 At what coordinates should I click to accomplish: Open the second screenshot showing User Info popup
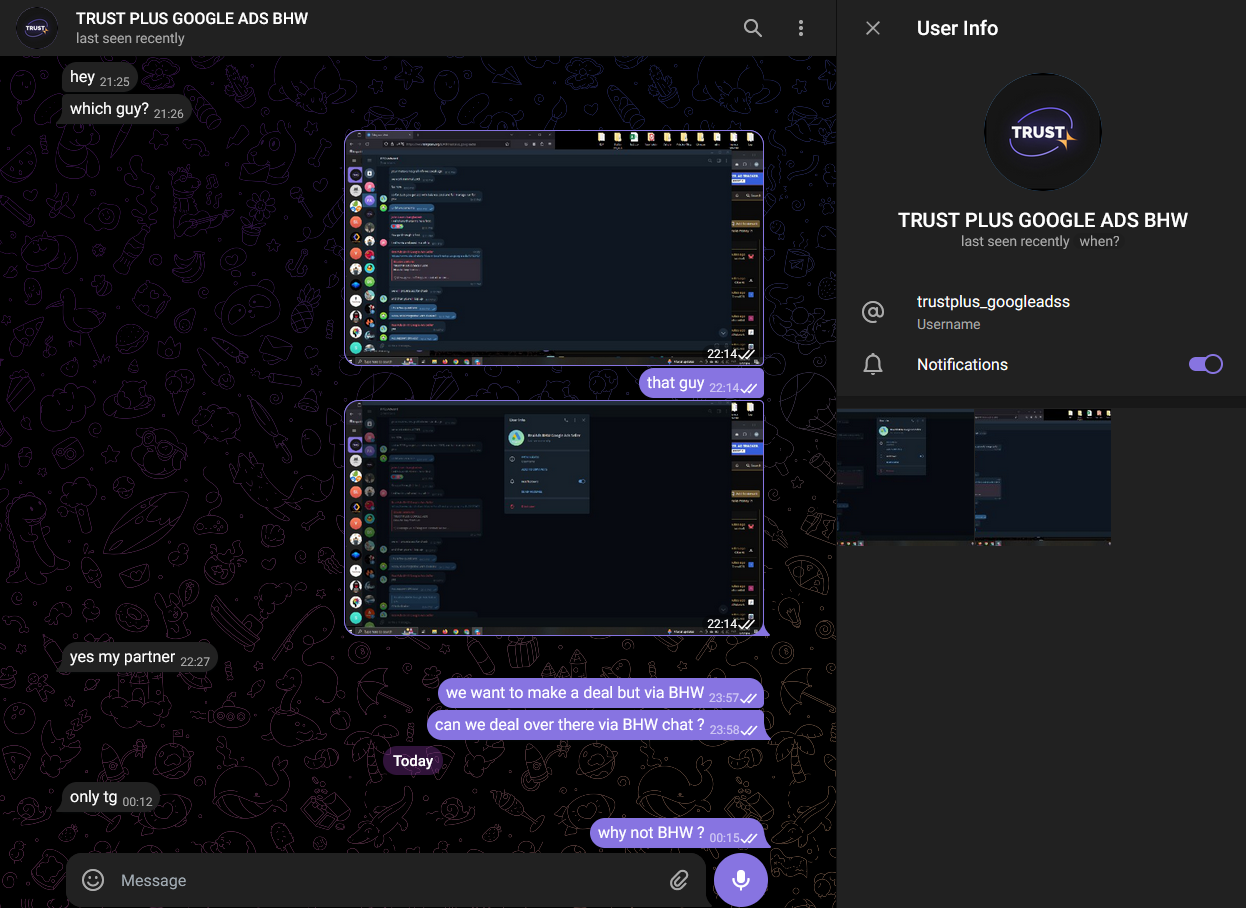click(554, 518)
